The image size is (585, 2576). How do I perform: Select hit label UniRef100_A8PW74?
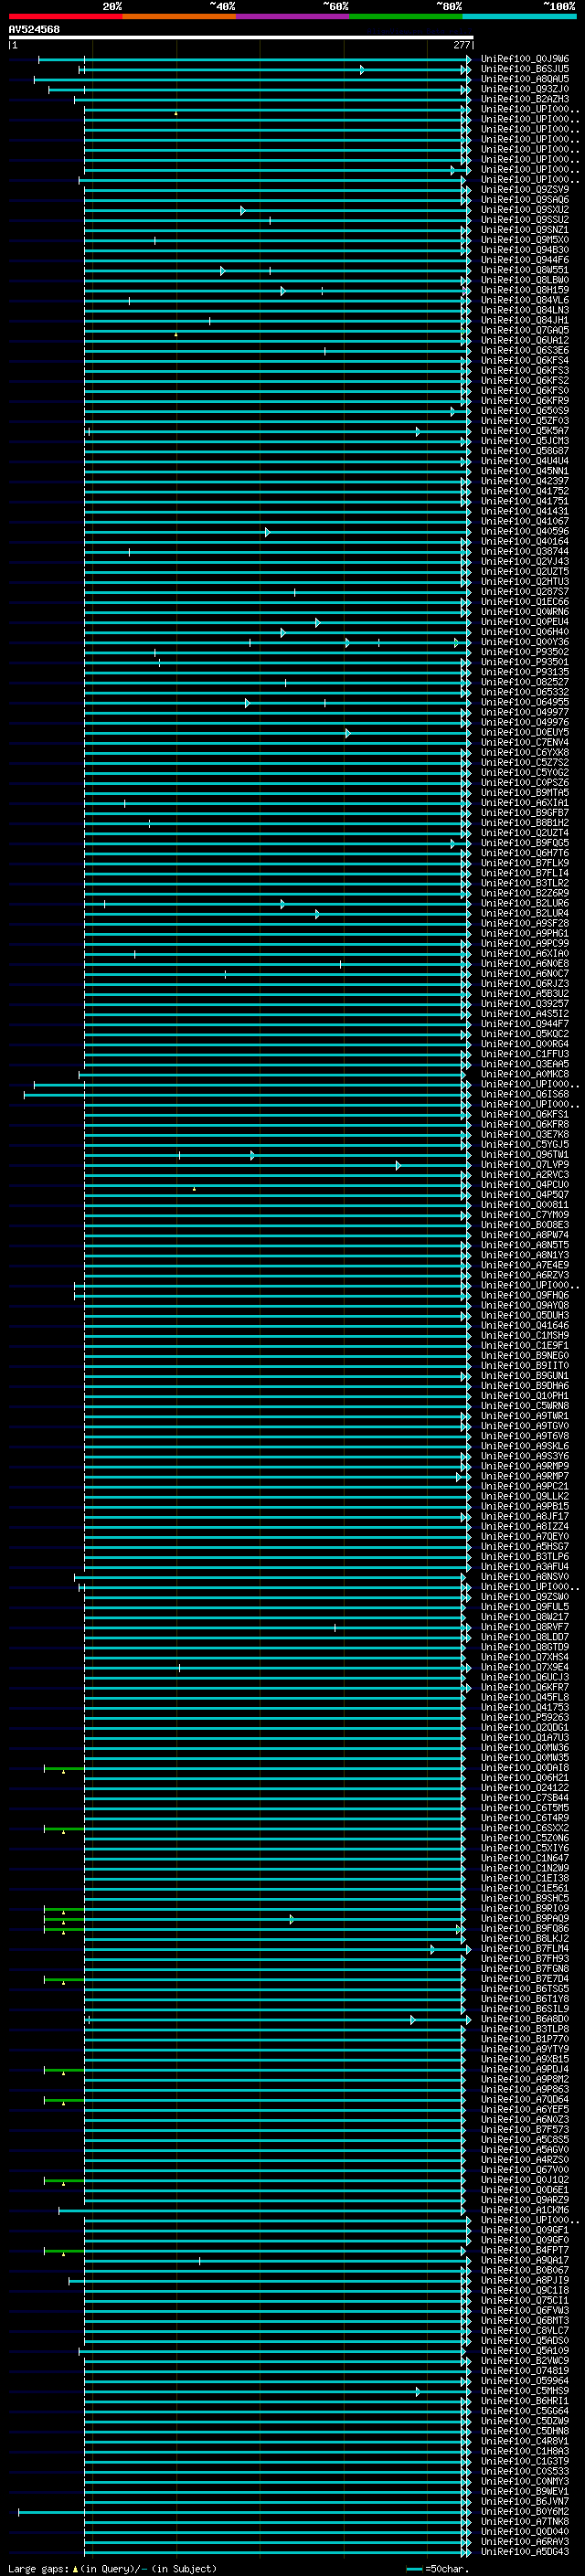525,1235
